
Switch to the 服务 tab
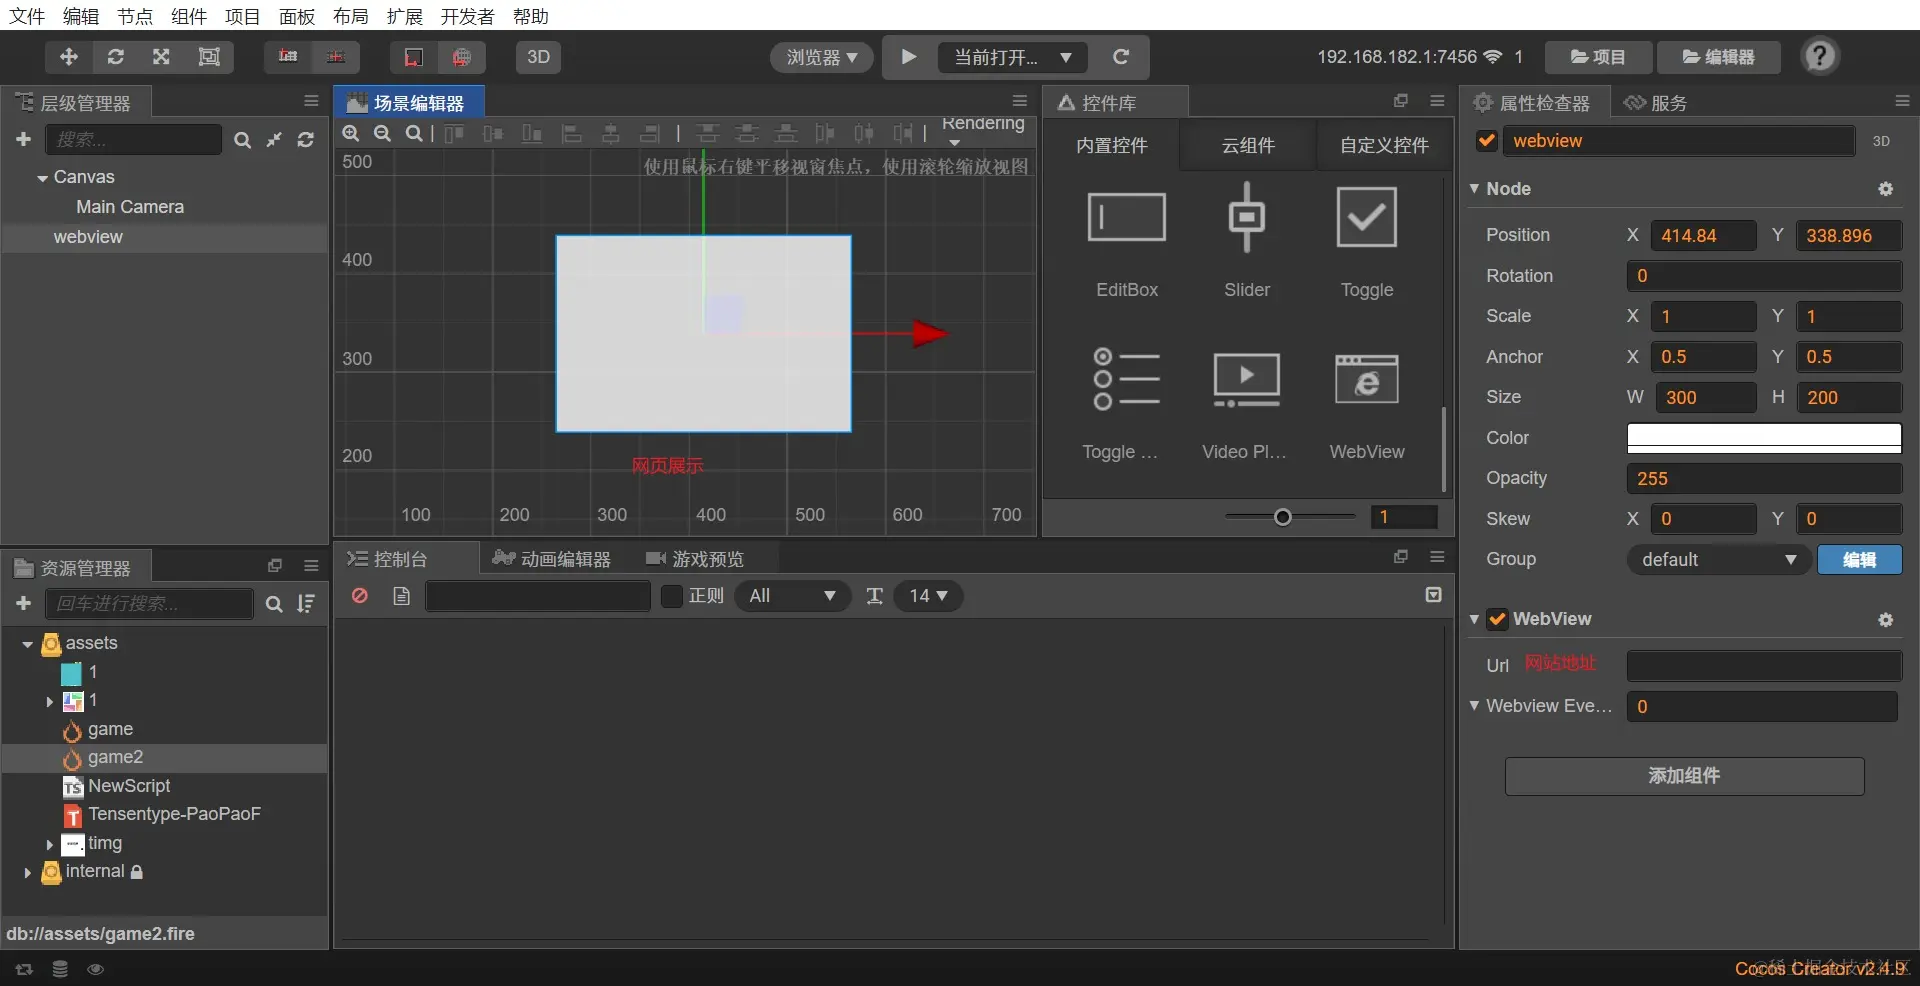1656,103
